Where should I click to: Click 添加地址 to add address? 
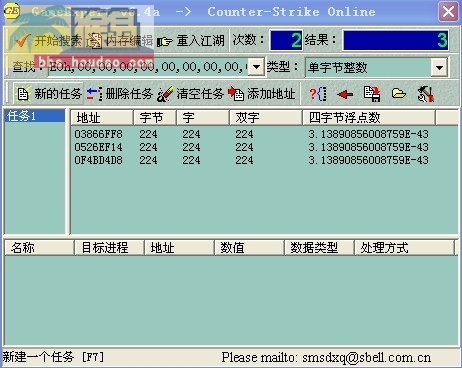[261, 94]
